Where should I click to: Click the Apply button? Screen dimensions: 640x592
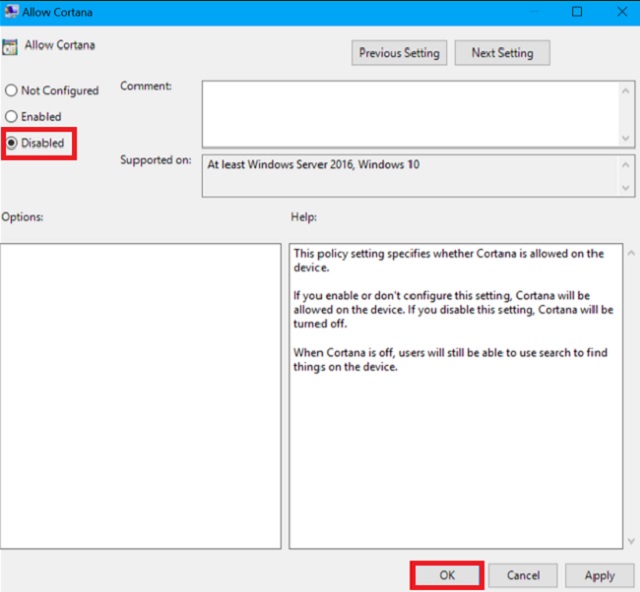(x=600, y=575)
